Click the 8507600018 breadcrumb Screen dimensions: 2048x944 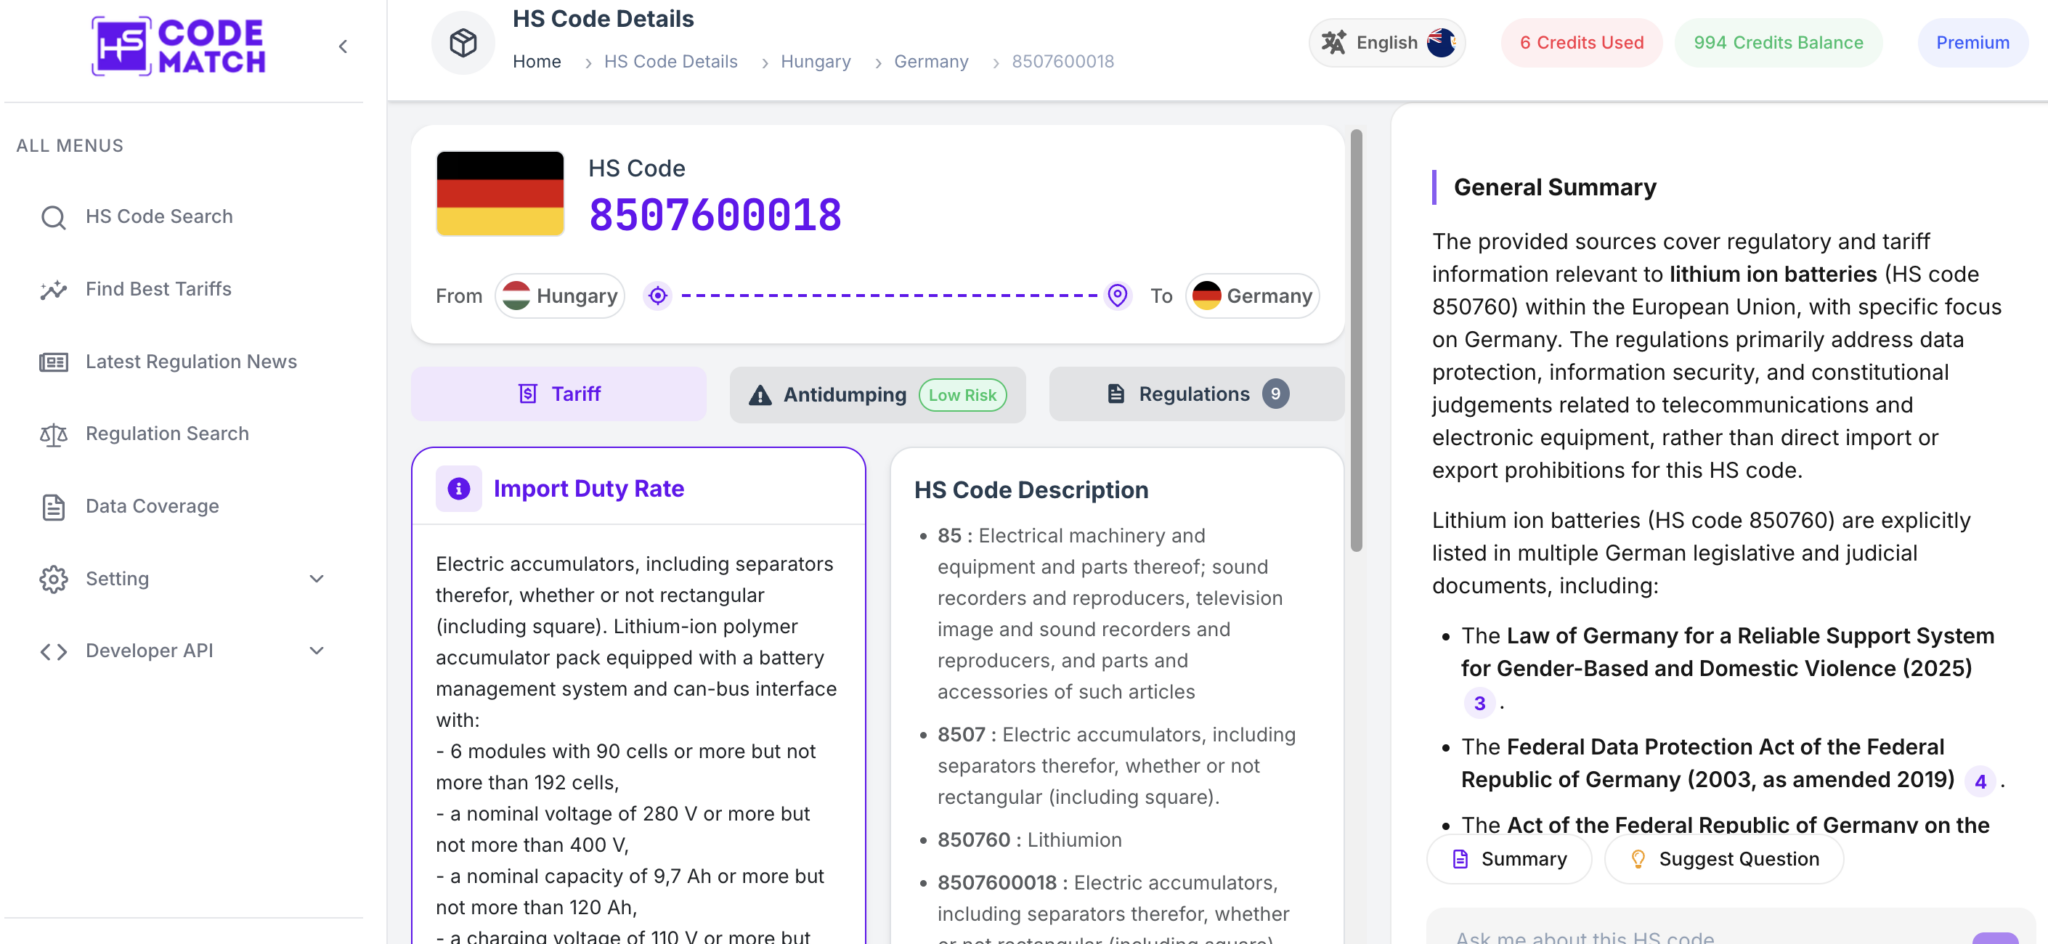[1063, 62]
